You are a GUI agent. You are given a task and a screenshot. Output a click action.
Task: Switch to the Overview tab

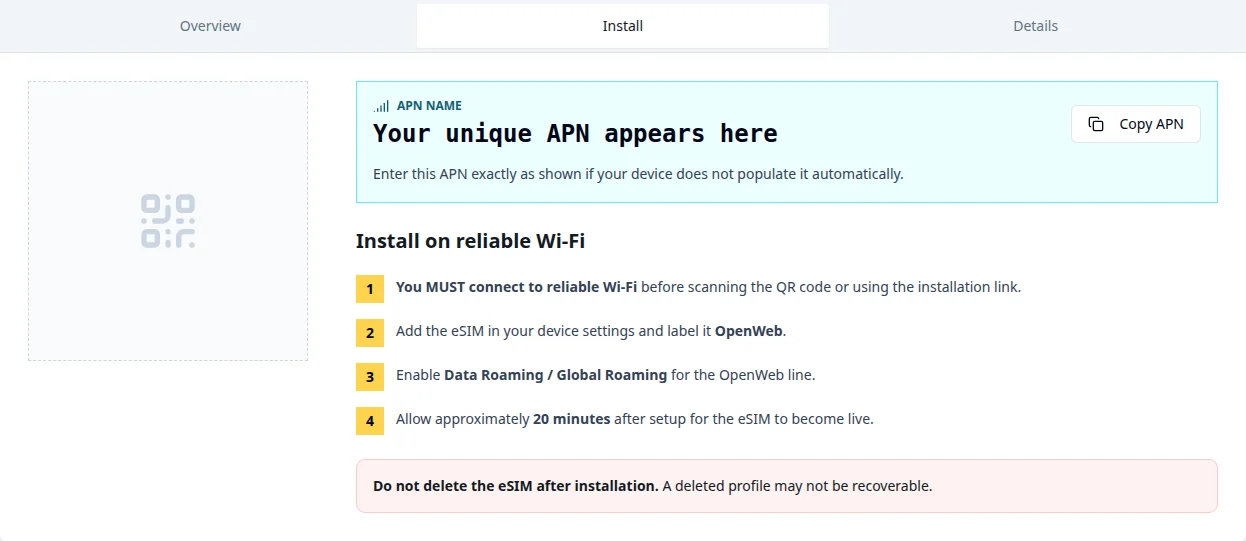coord(210,26)
